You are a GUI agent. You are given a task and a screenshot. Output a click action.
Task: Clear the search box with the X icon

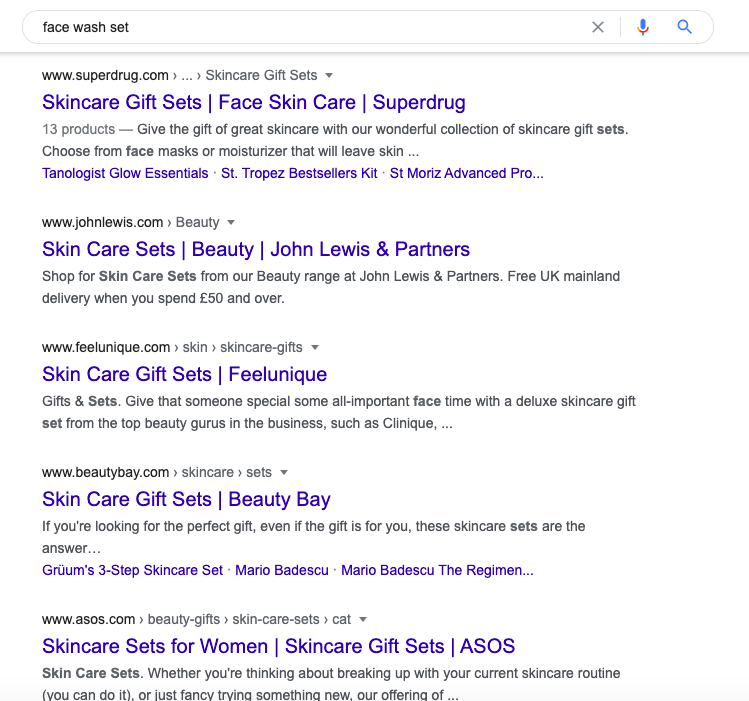tap(598, 27)
